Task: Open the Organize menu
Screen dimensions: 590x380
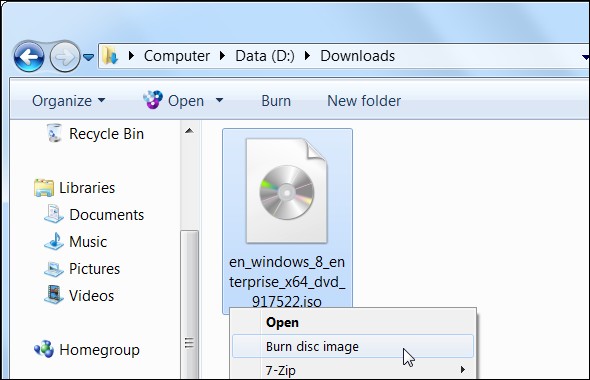Action: tap(68, 101)
